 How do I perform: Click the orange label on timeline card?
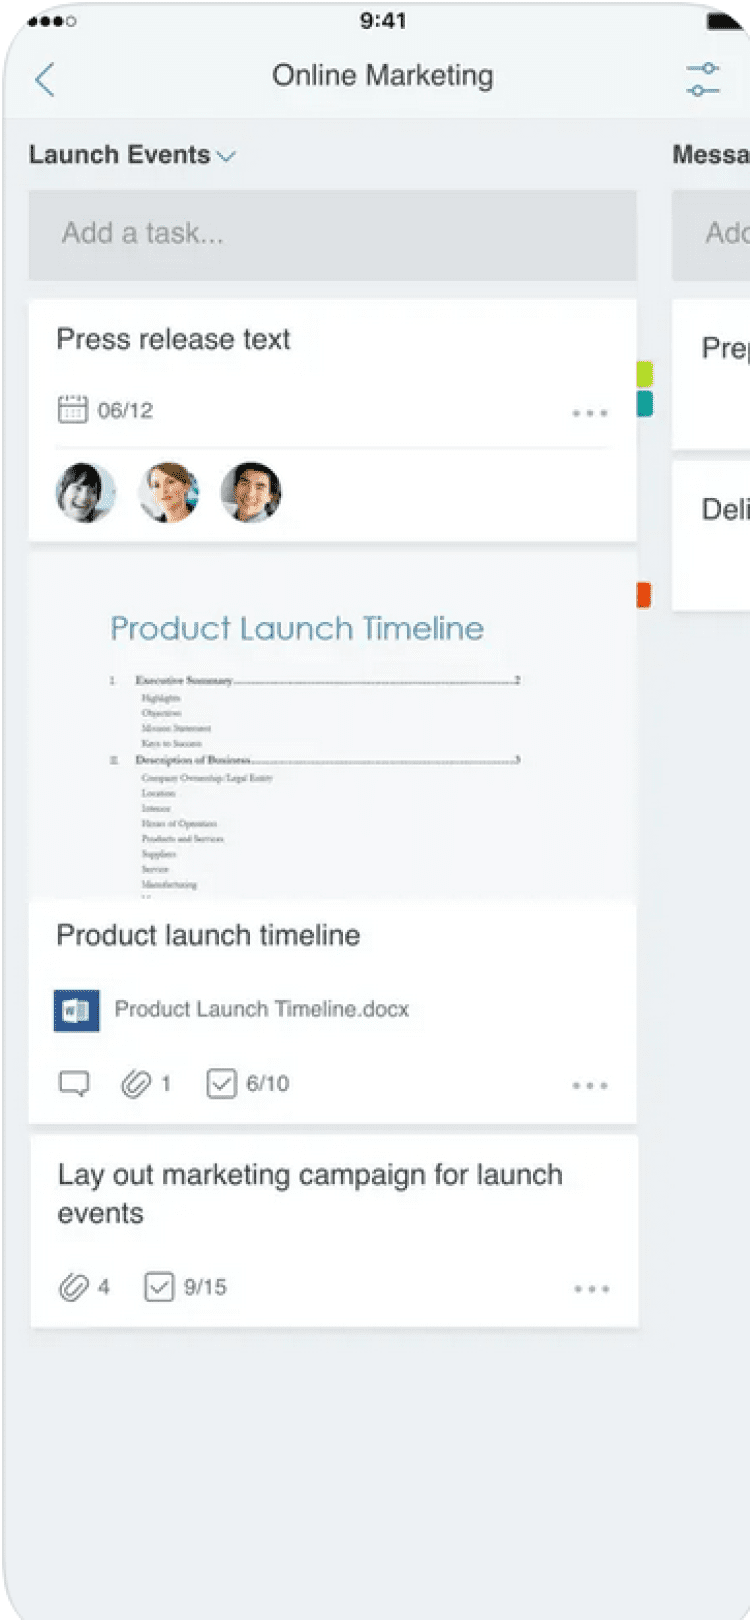(644, 595)
